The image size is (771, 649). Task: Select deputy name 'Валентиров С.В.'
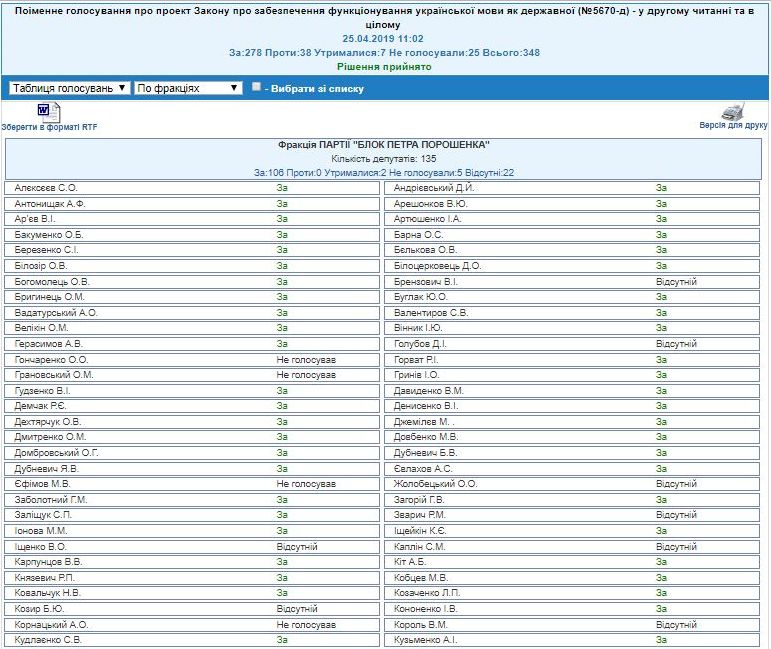click(431, 313)
